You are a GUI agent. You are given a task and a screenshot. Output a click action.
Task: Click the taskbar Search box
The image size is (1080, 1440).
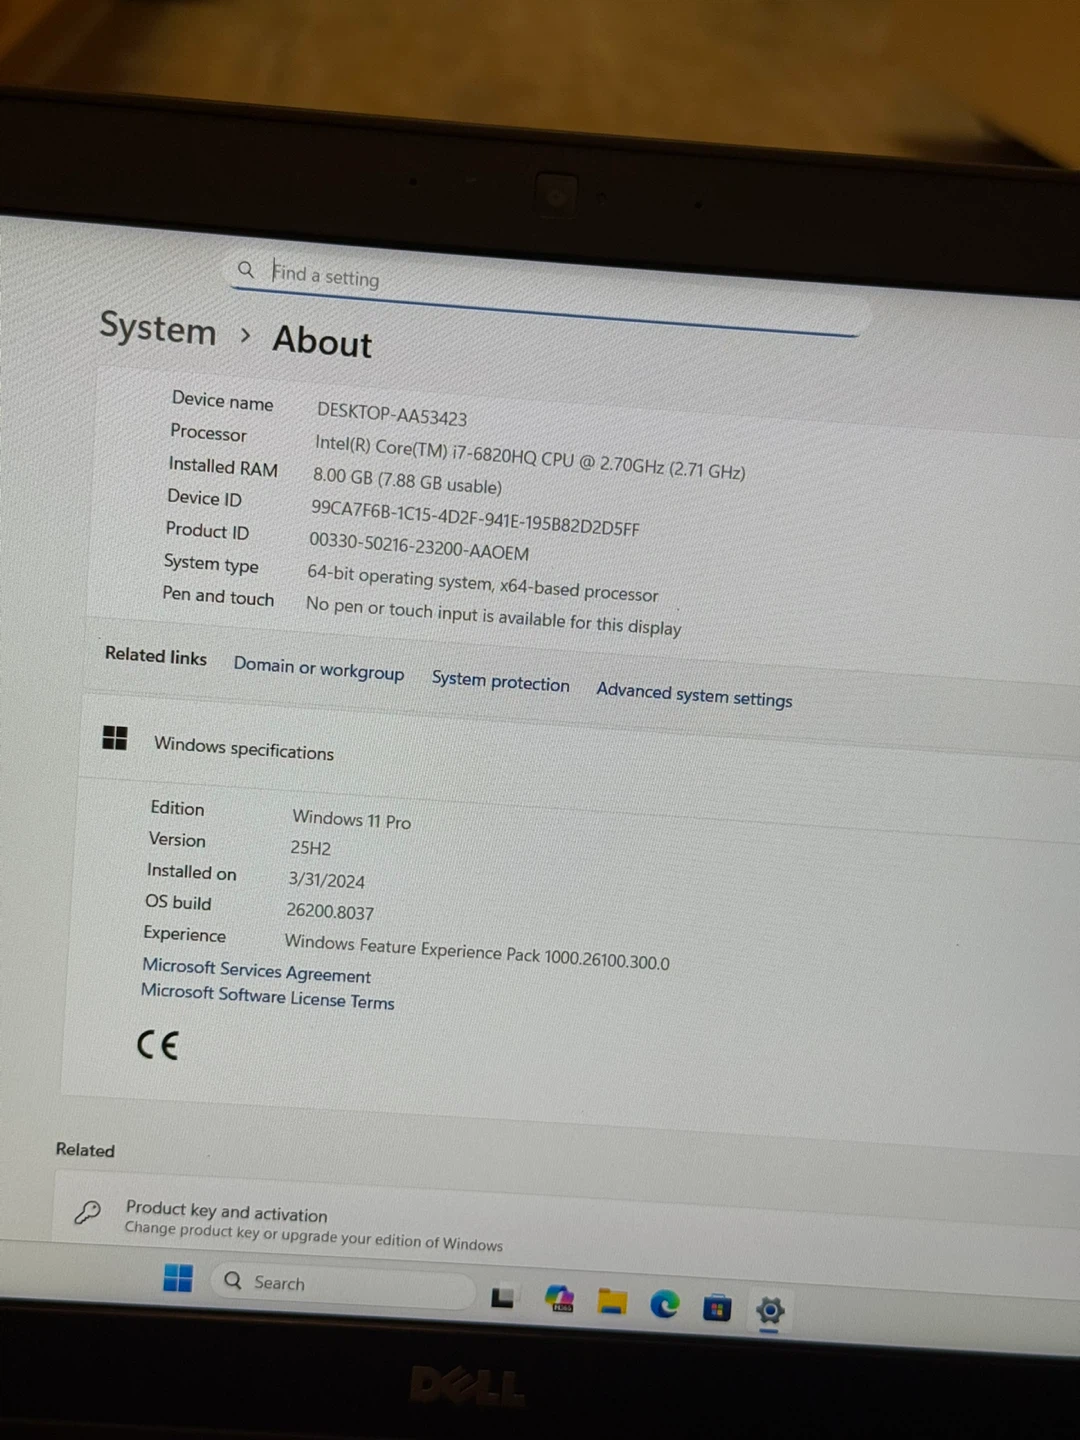(342, 1285)
